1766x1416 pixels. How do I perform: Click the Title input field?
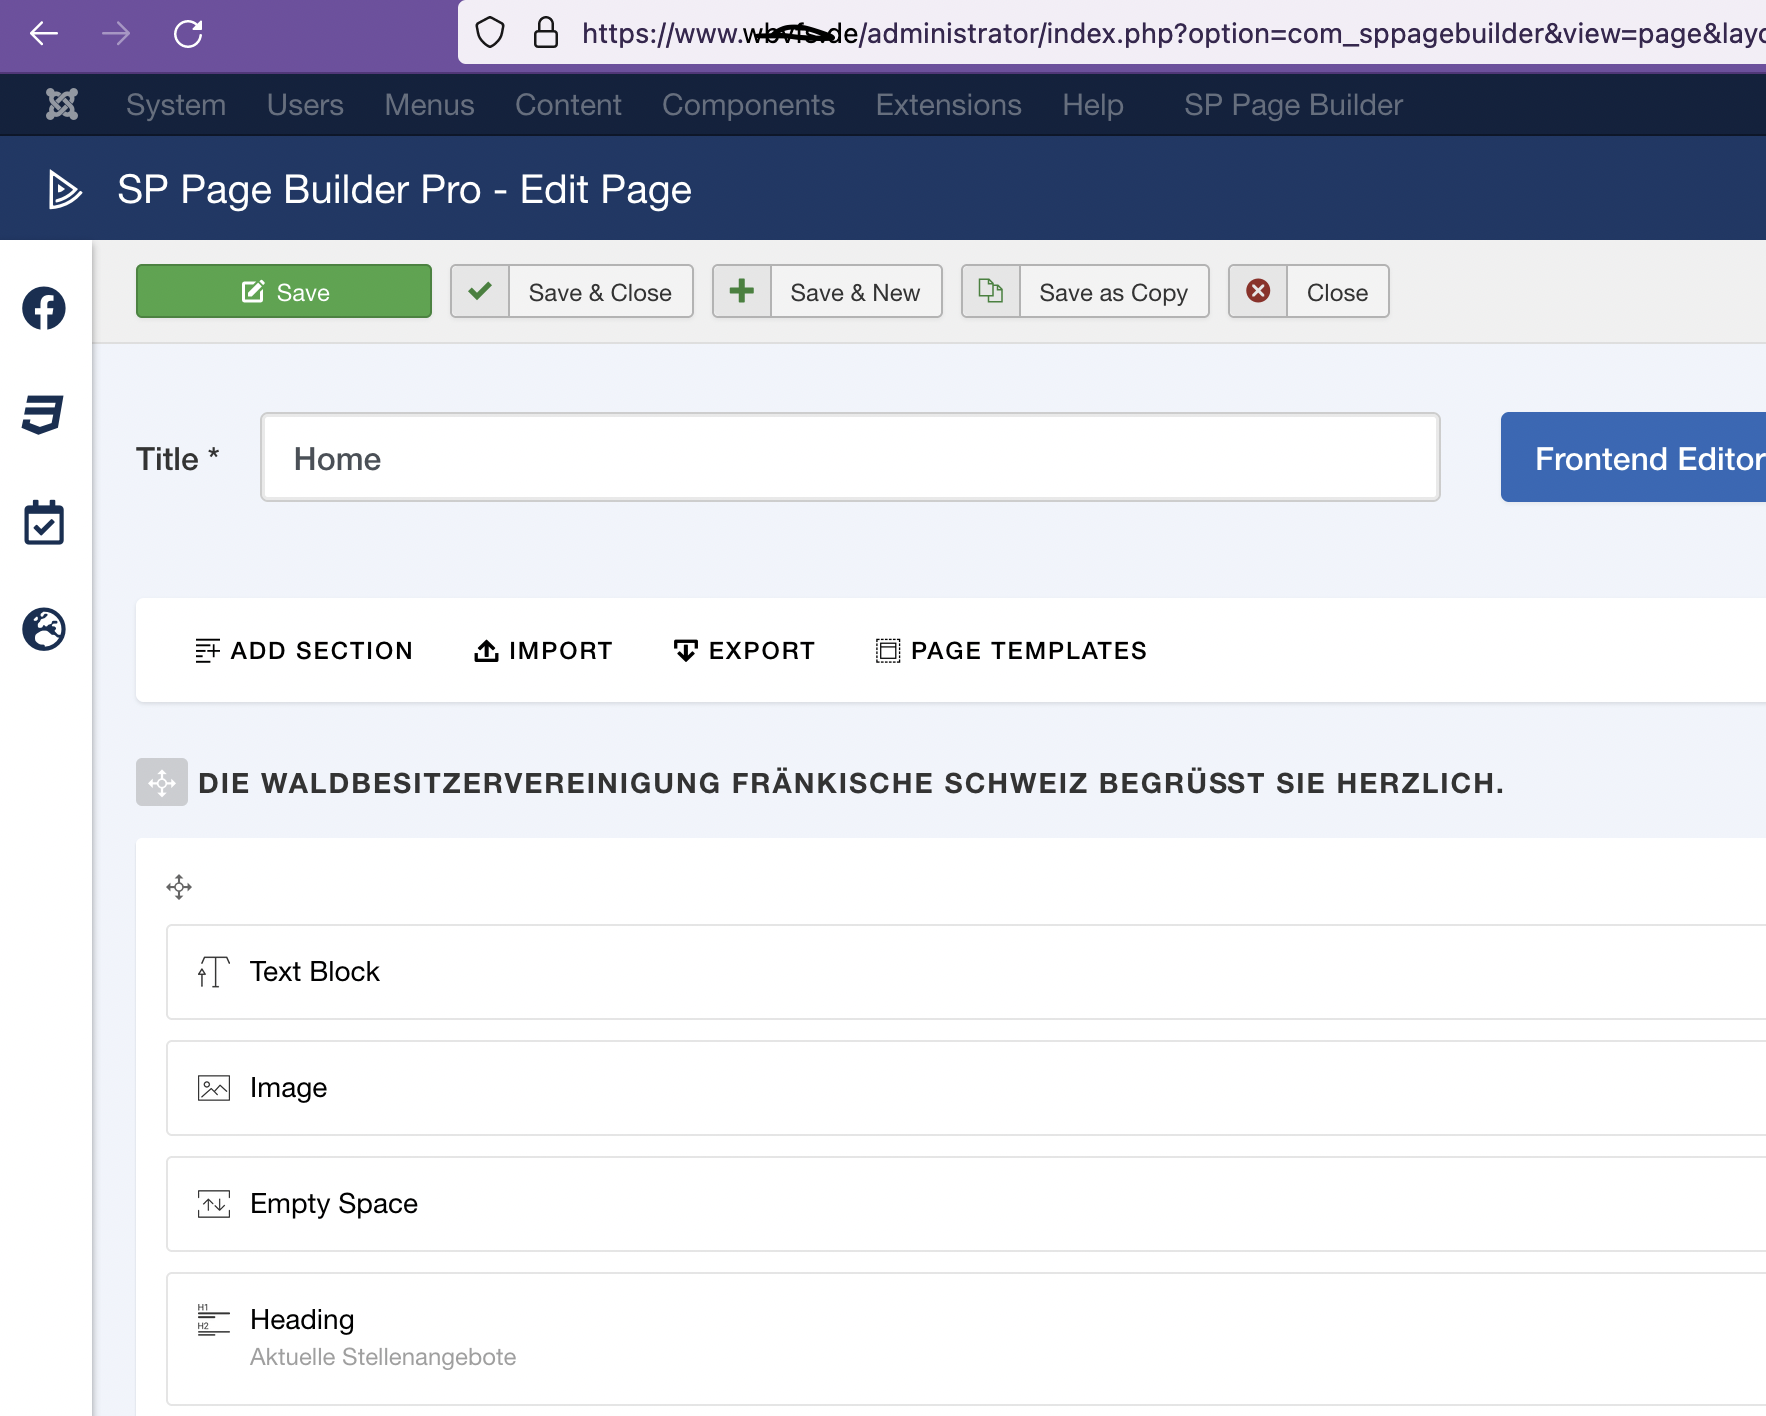tap(850, 458)
